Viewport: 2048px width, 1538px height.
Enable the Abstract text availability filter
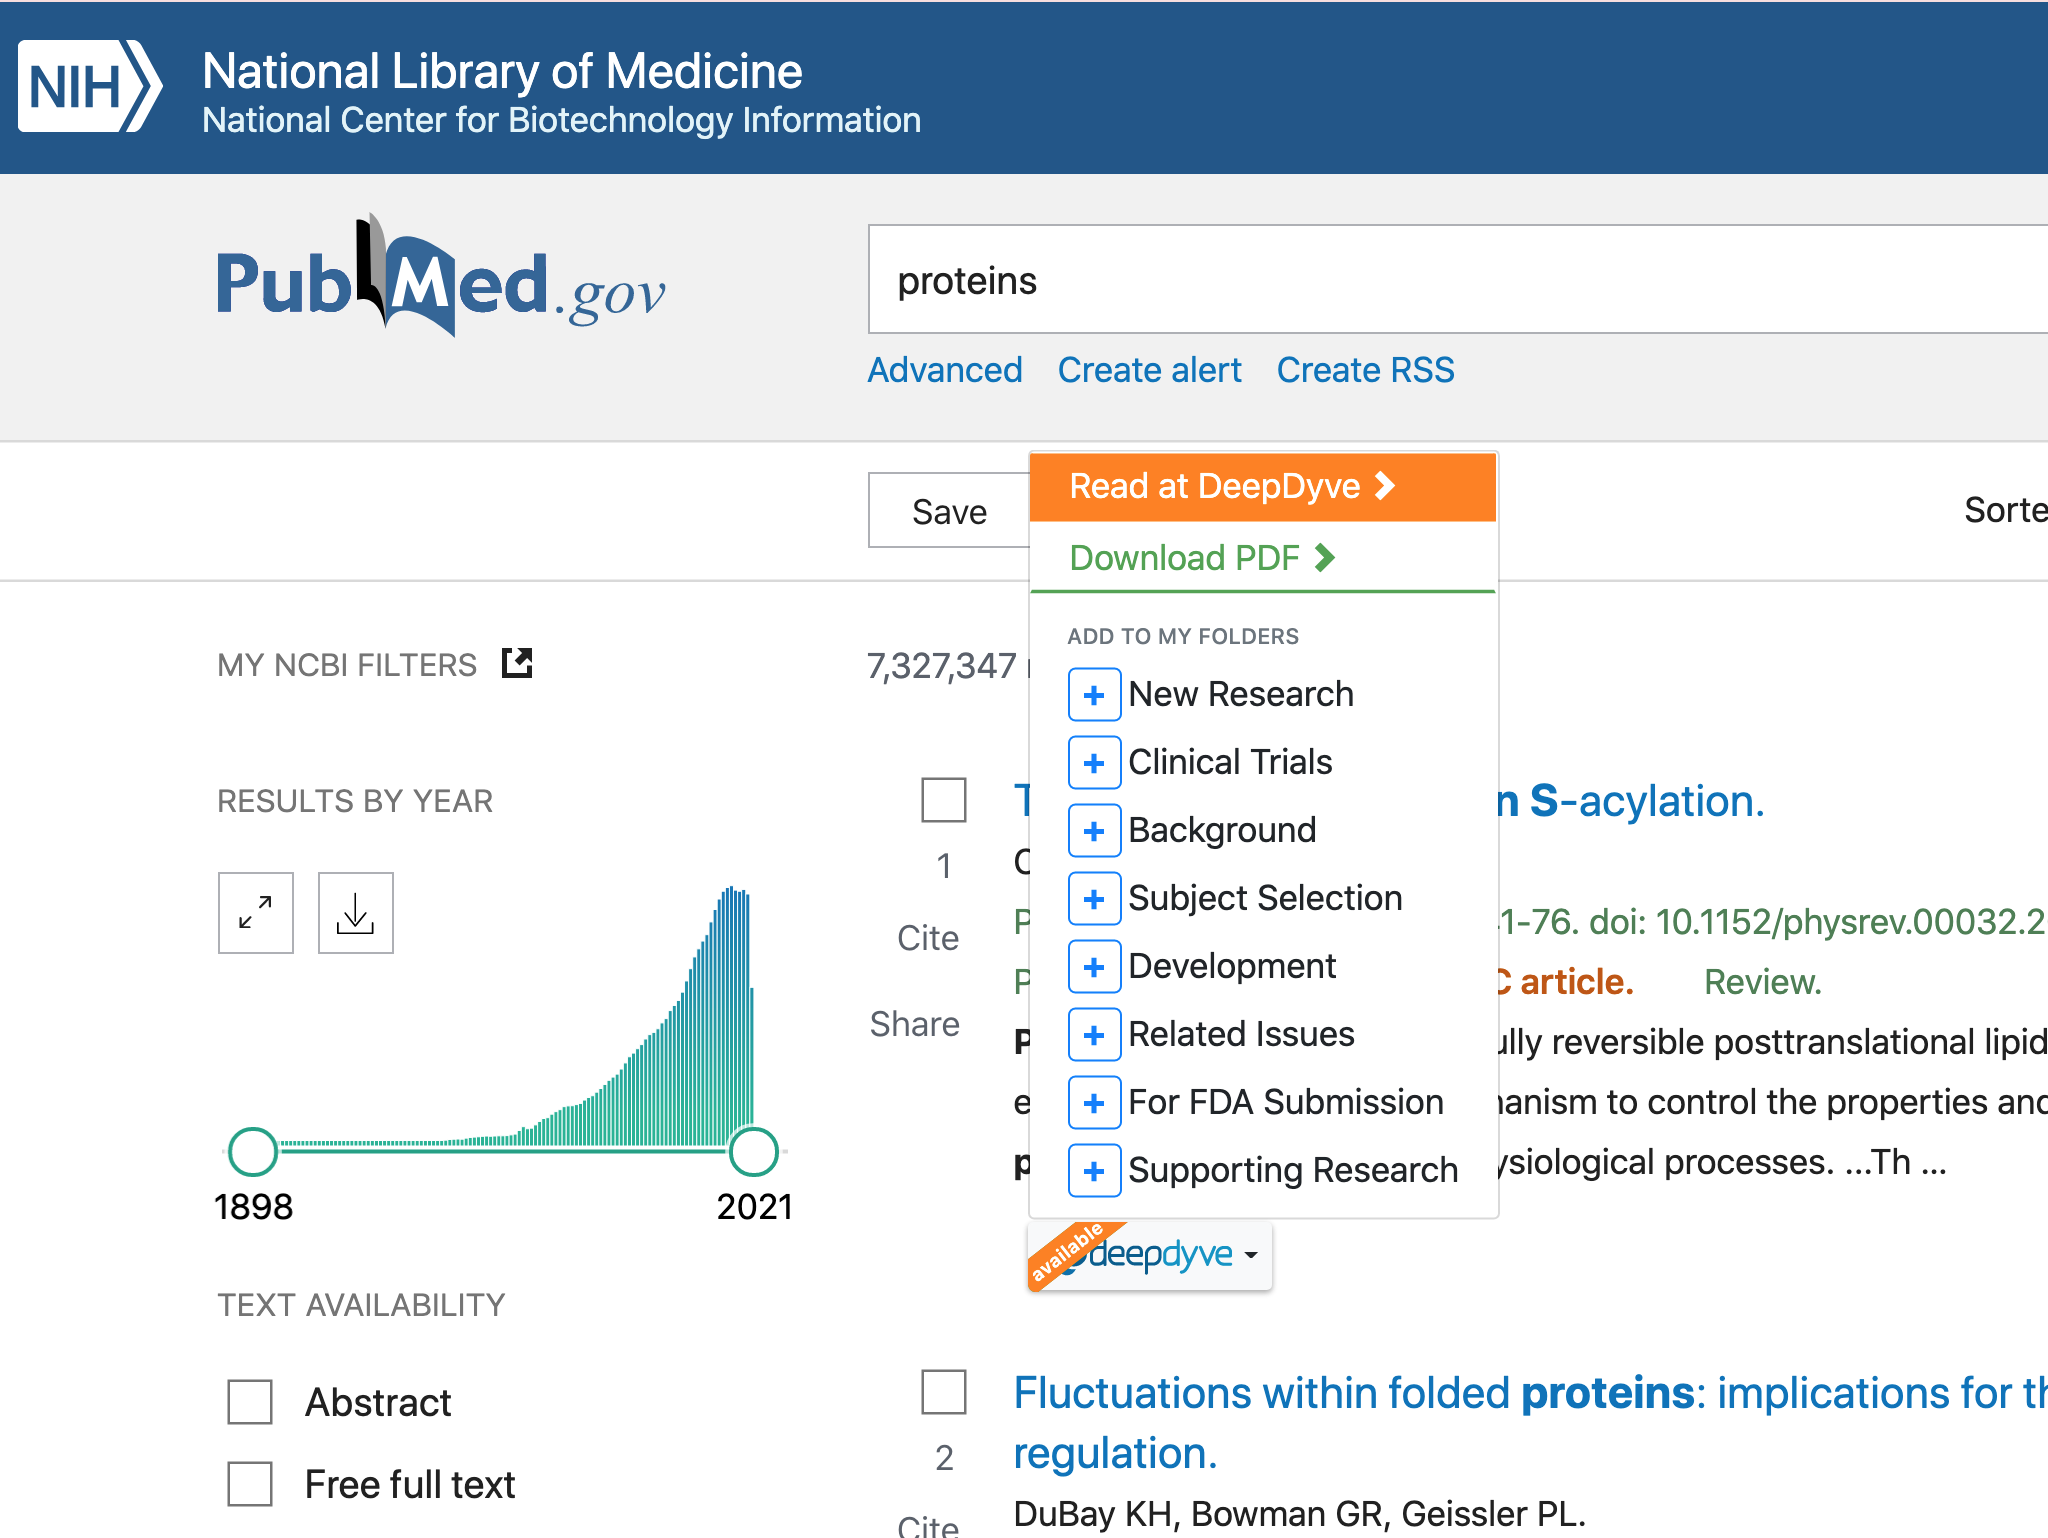[250, 1402]
